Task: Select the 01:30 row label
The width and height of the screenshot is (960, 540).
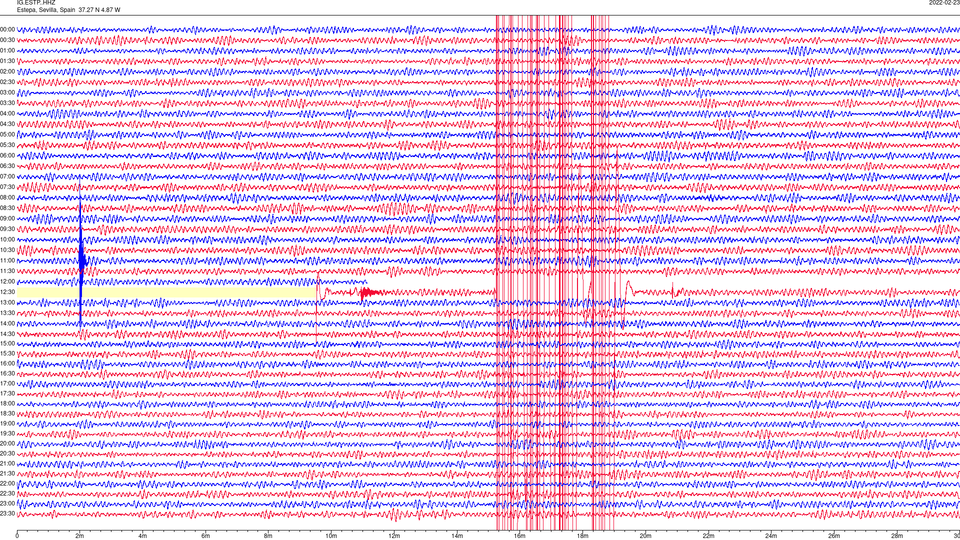Action: 7,61
